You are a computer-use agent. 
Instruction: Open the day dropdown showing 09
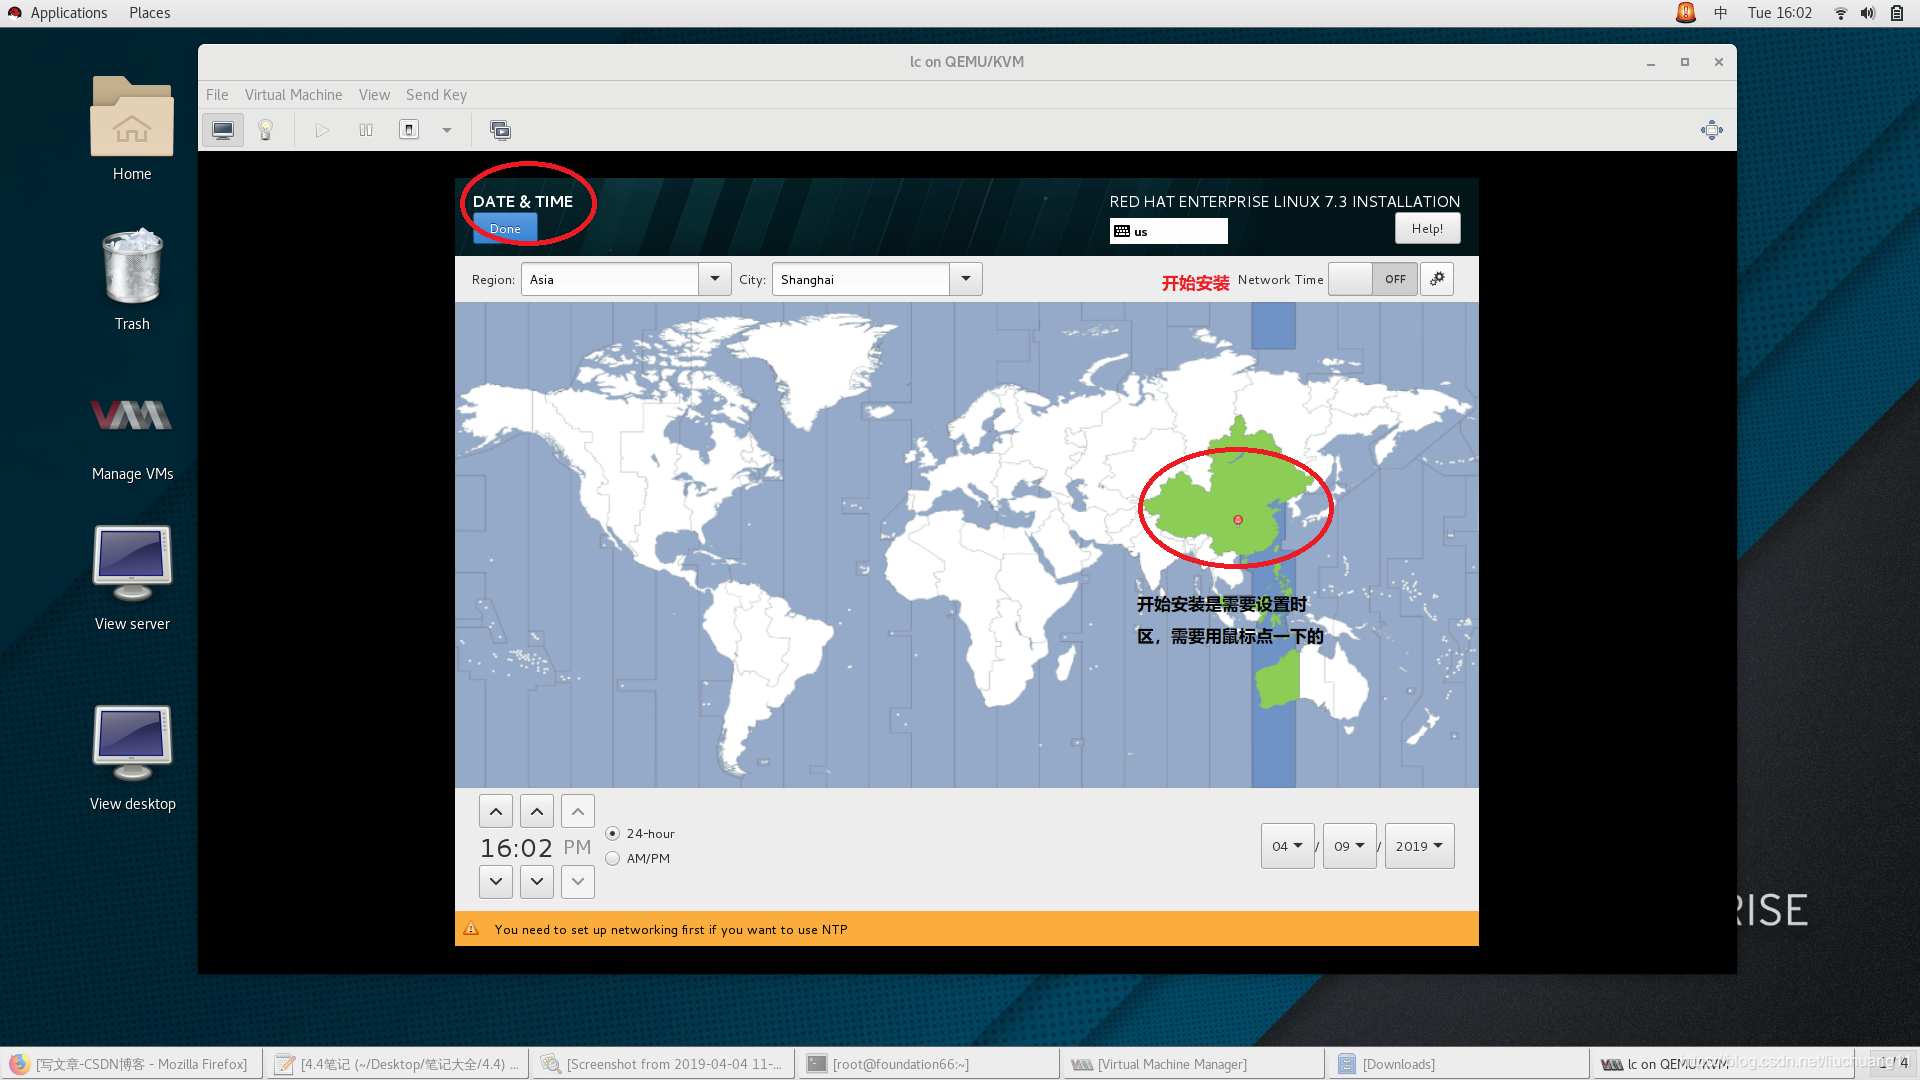point(1350,846)
